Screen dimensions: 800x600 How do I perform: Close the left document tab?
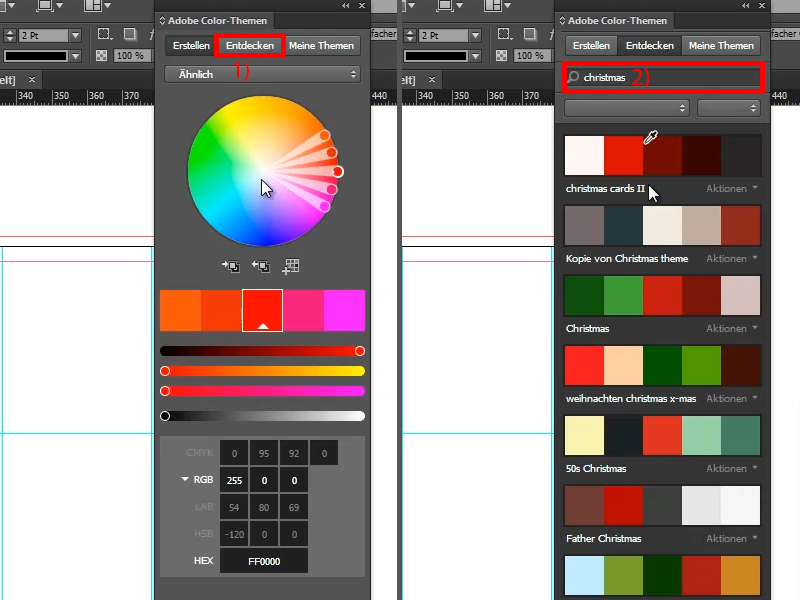tap(32, 79)
